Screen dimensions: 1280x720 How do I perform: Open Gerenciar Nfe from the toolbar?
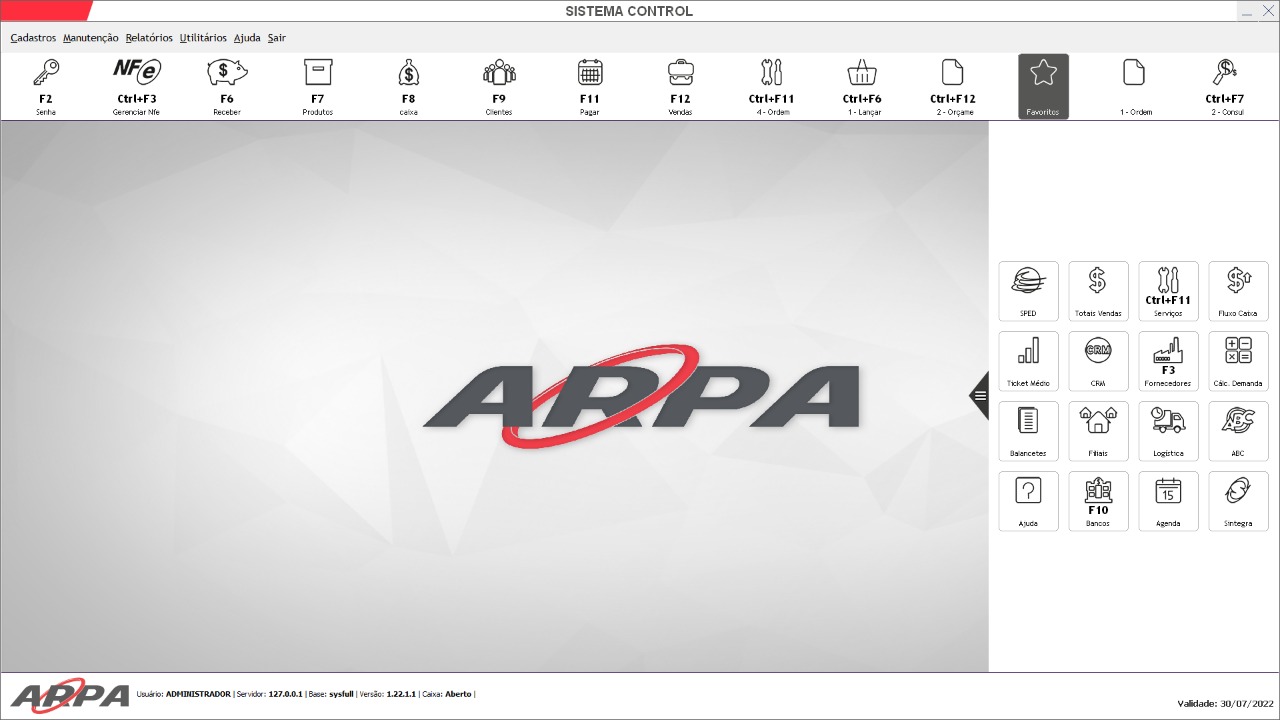[x=136, y=87]
